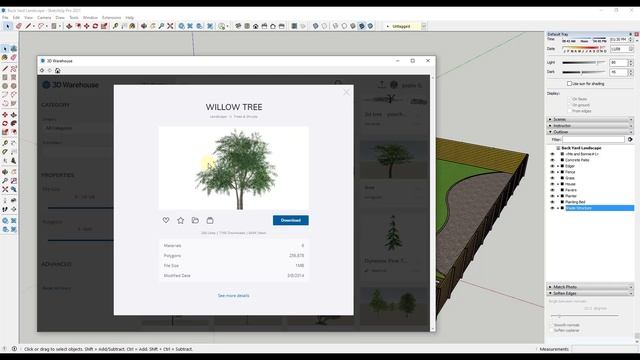Hide the House item eye icon
The width and height of the screenshot is (640, 360).
coord(552,184)
